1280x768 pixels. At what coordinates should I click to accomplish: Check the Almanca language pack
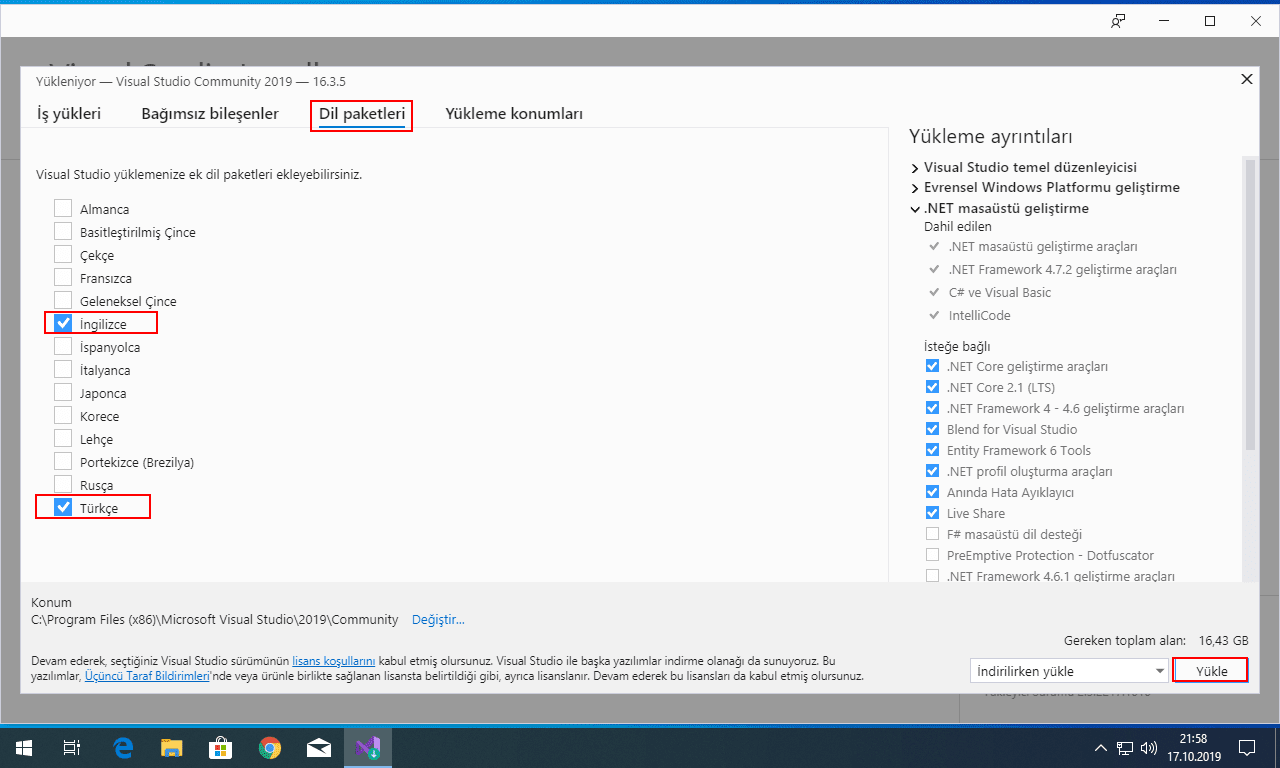[x=63, y=209]
